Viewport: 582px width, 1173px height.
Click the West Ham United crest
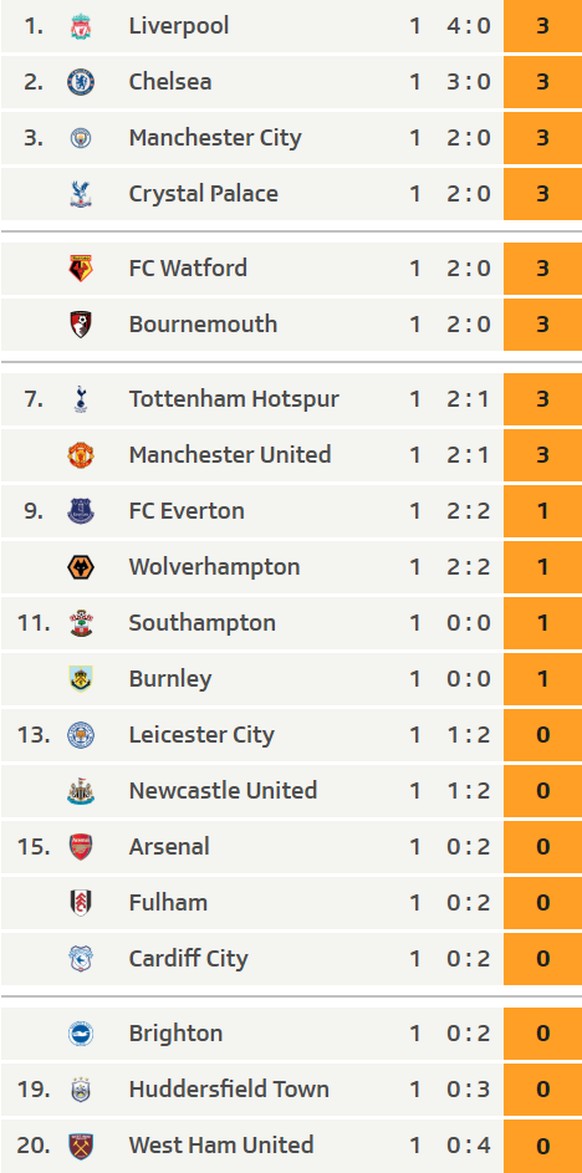tap(81, 1145)
